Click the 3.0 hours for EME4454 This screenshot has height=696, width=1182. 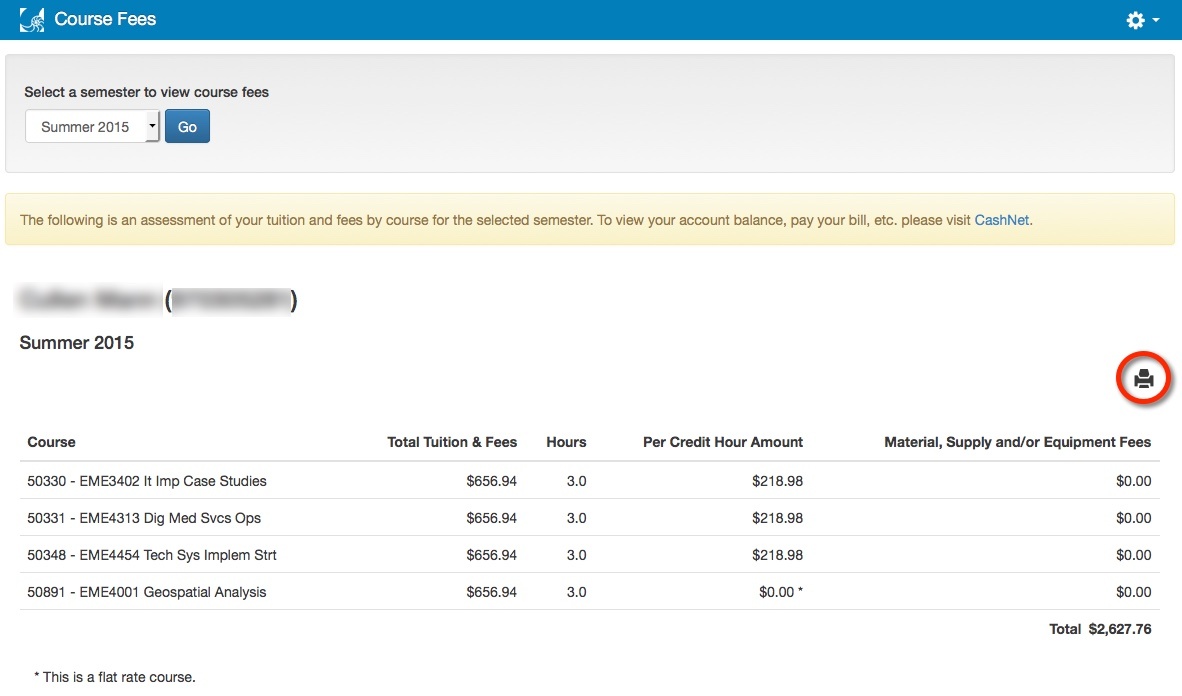point(577,555)
